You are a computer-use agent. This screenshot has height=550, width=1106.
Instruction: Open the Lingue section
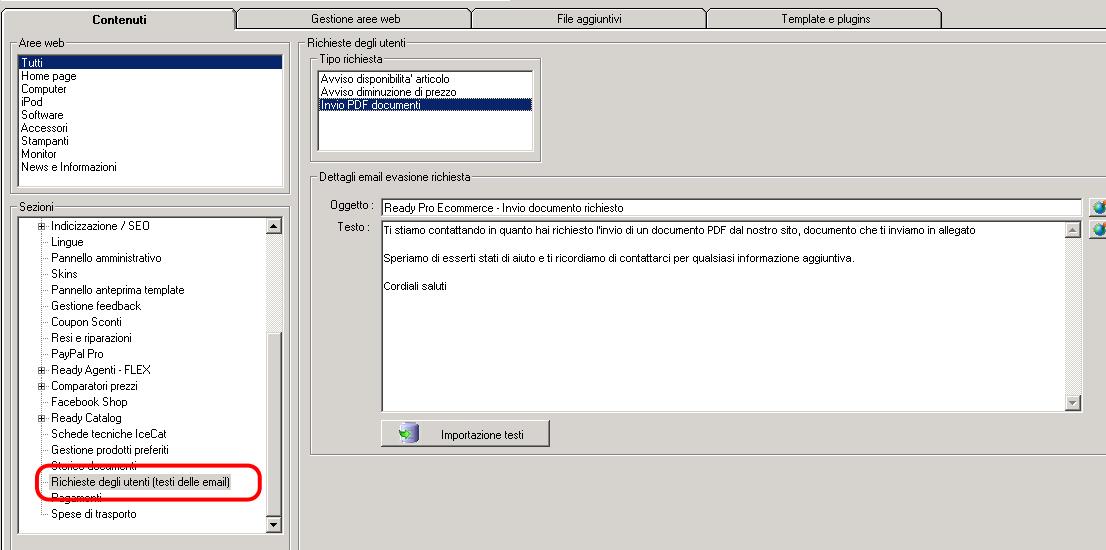tap(67, 243)
